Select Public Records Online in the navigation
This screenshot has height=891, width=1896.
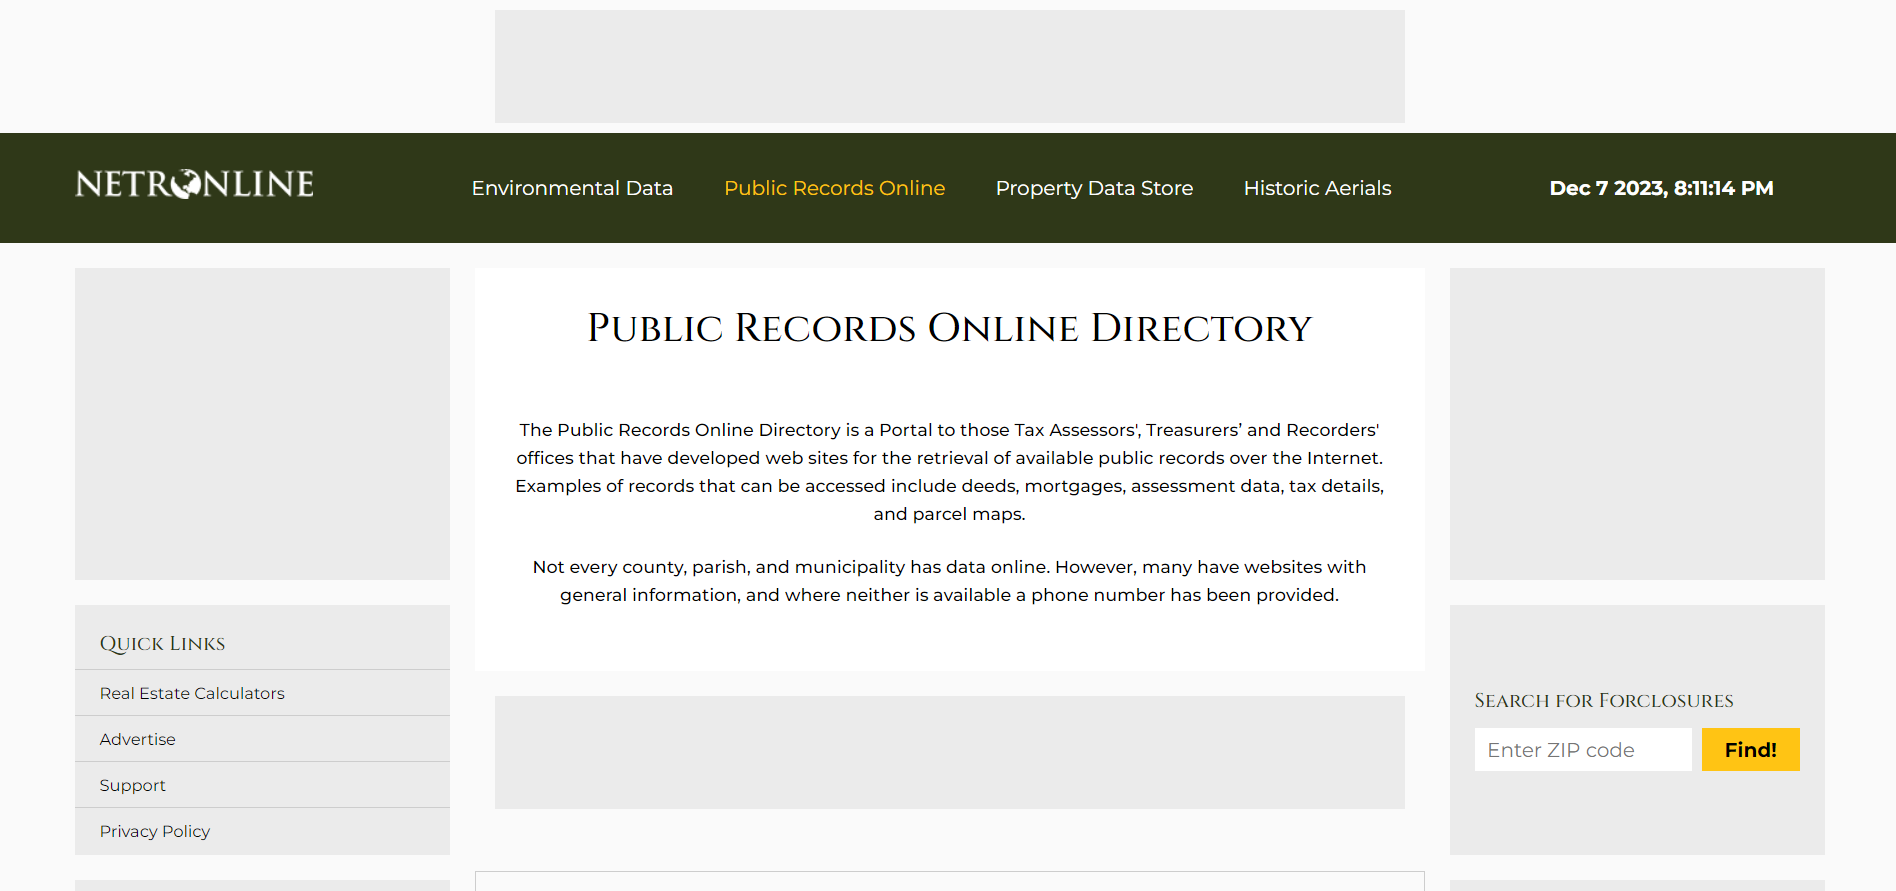click(x=834, y=188)
